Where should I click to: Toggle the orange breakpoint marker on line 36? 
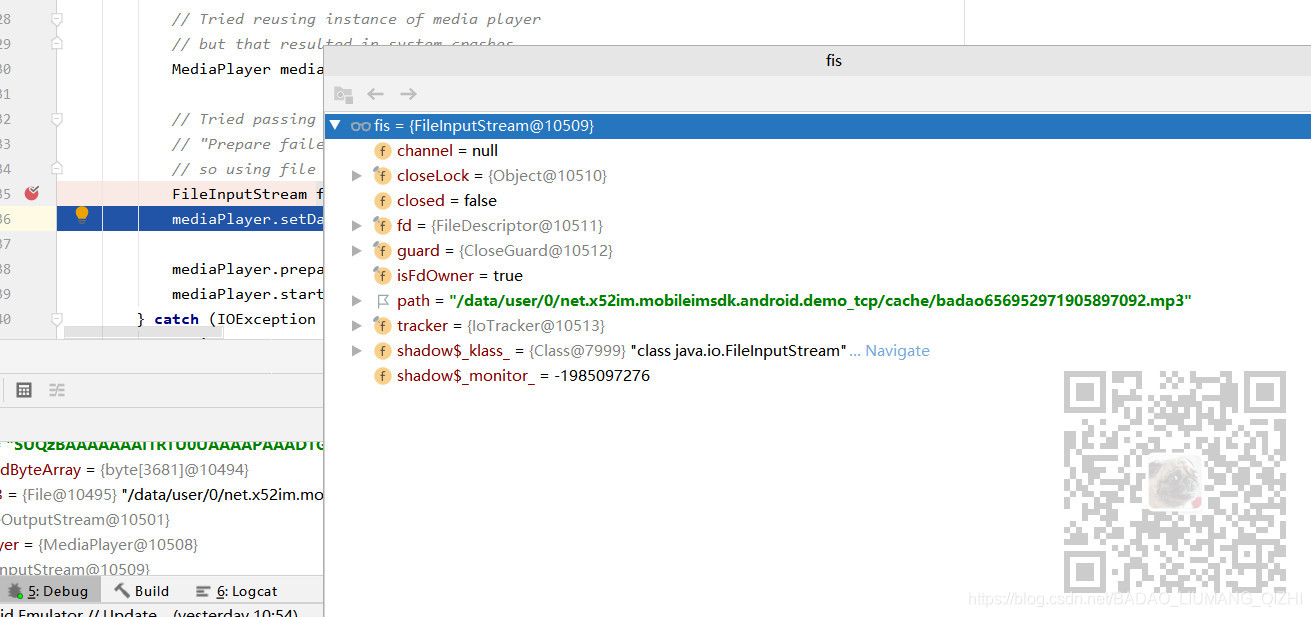(x=82, y=214)
